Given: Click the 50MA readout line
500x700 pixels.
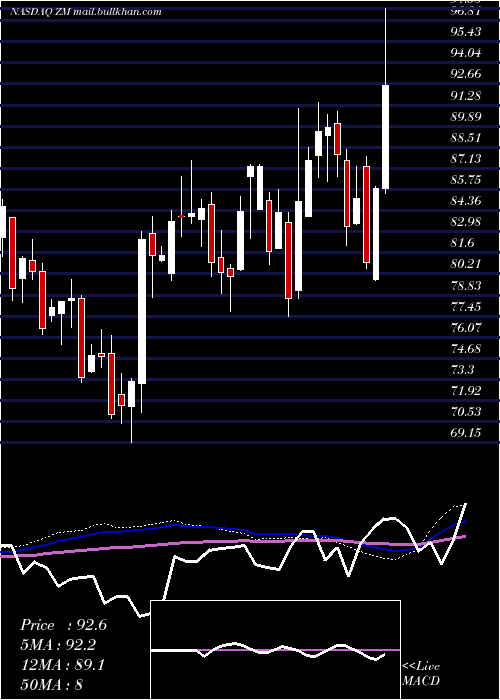Looking at the screenshot, I should (52, 684).
